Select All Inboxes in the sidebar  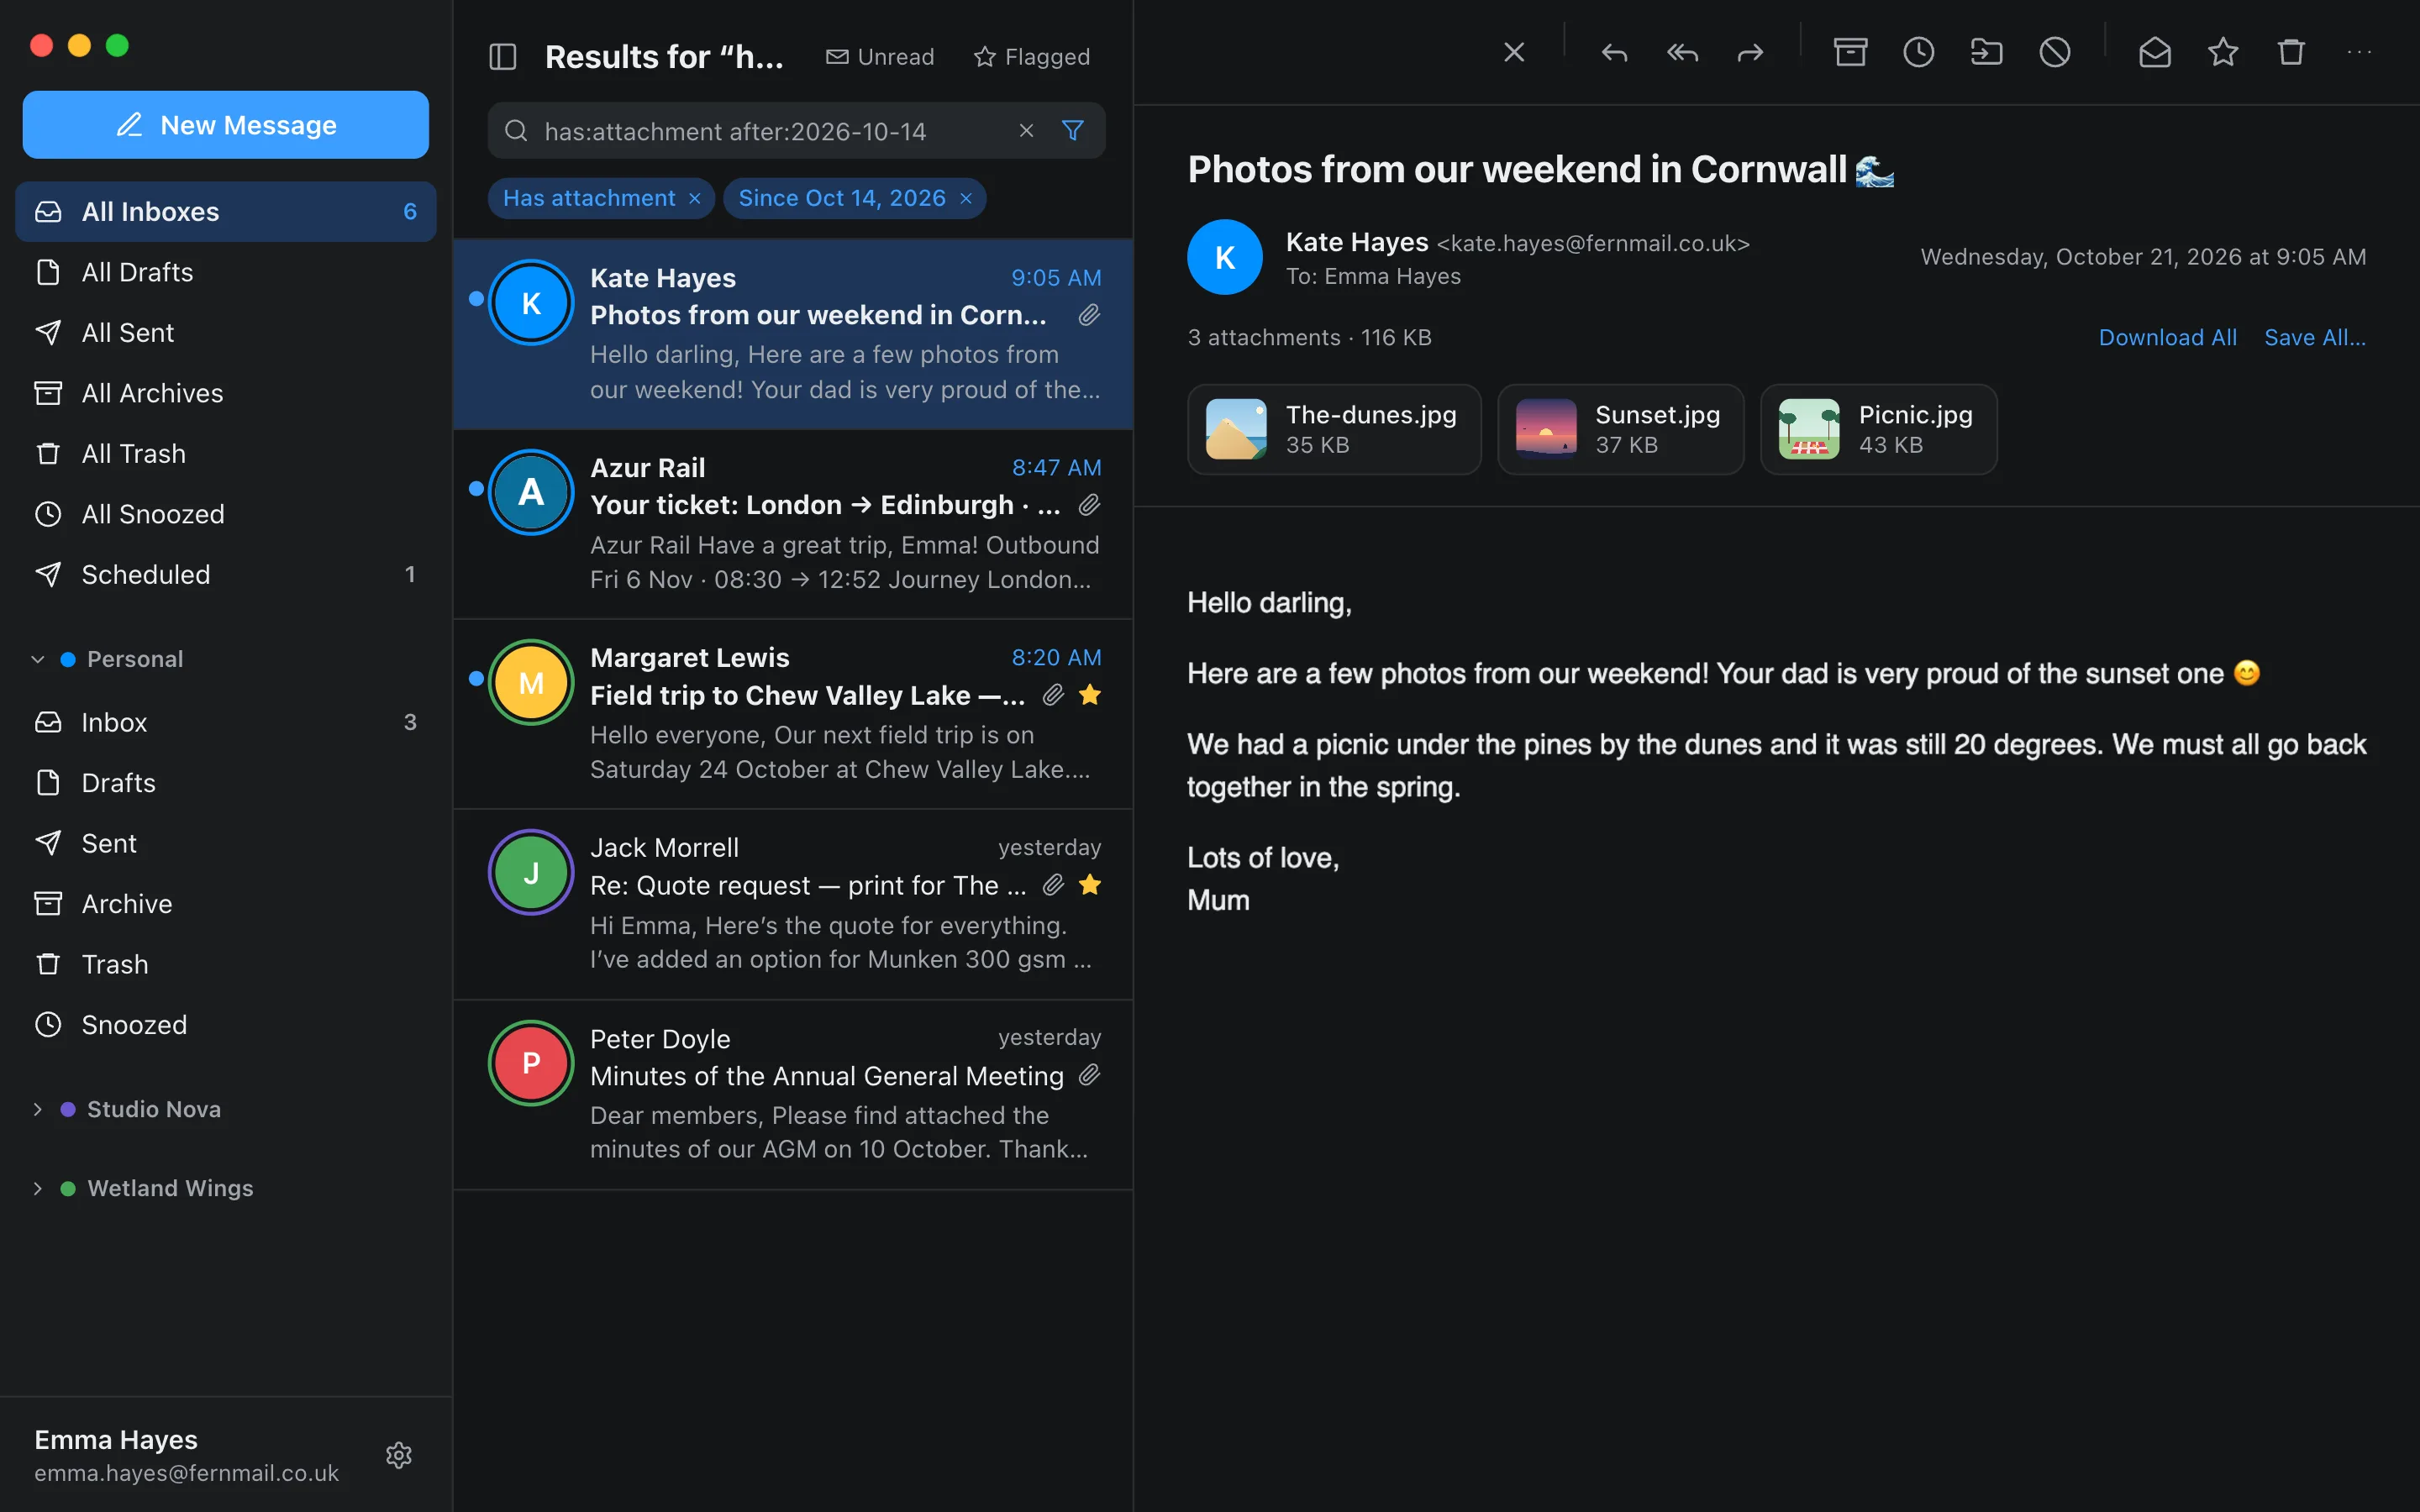pos(226,212)
